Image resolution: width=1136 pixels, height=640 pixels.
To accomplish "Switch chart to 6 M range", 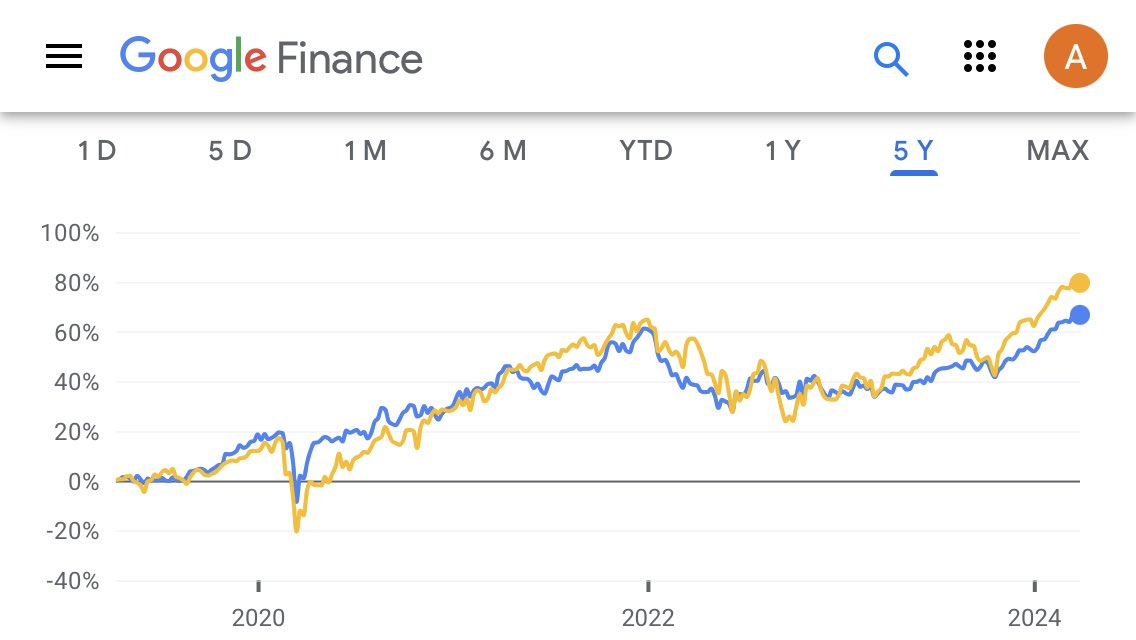I will click(503, 151).
